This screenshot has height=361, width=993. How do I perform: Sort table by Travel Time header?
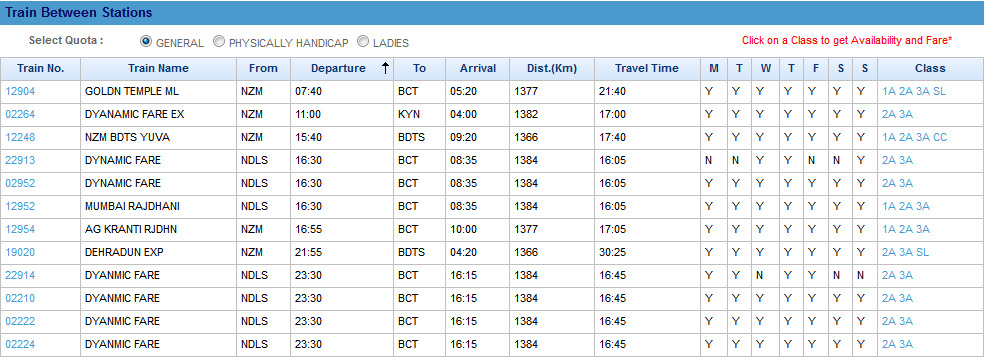point(647,68)
